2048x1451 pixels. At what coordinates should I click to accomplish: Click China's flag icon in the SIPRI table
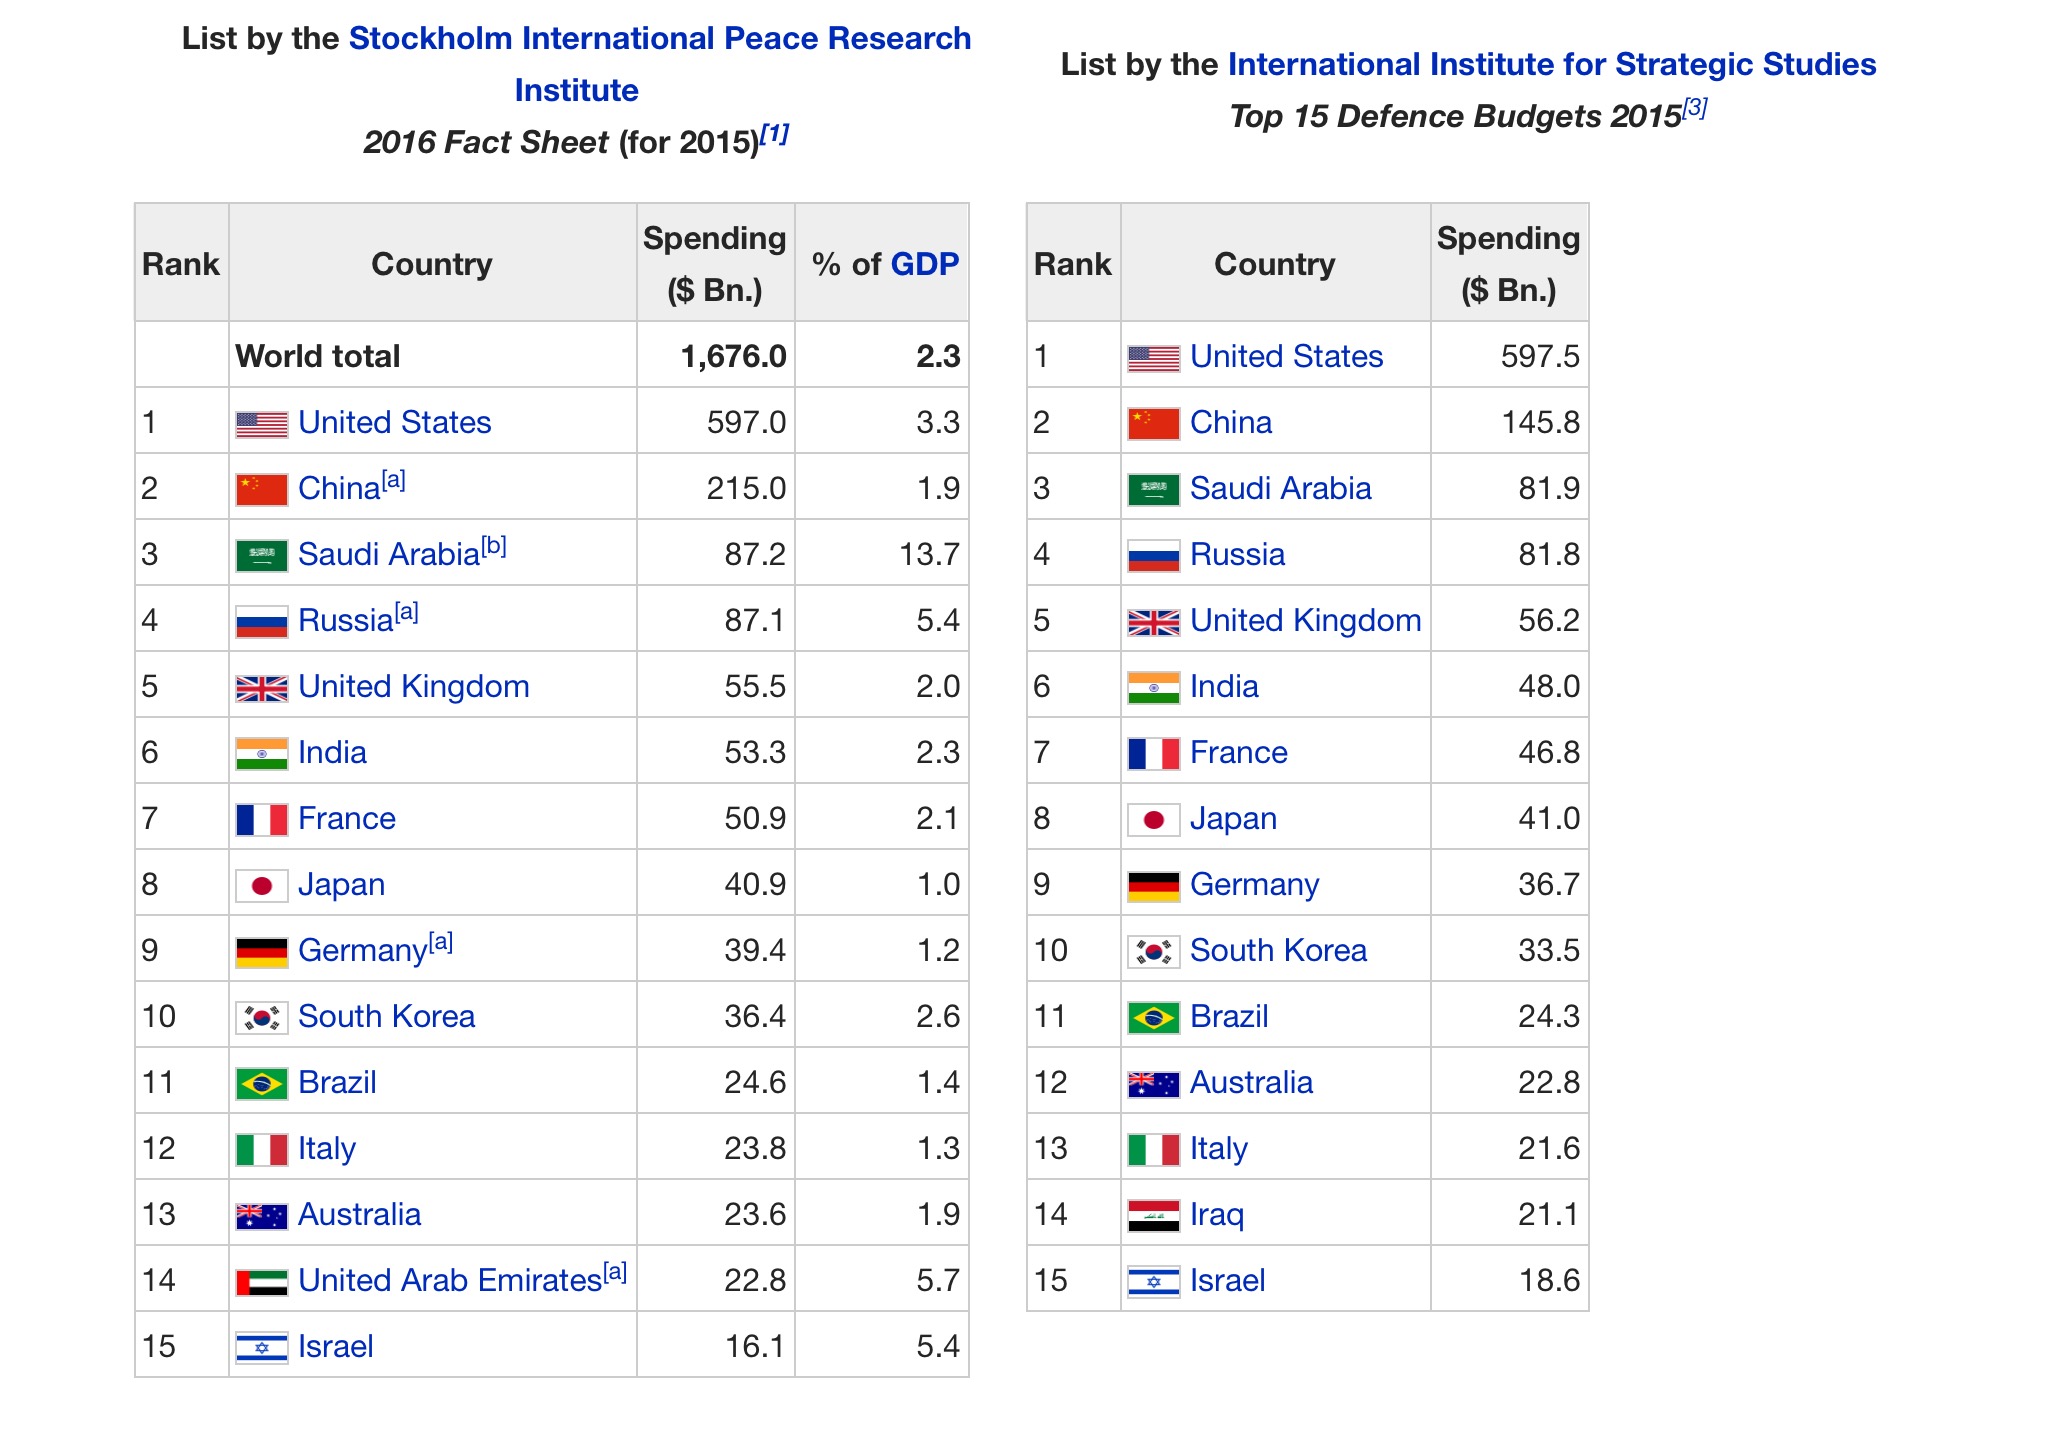(x=262, y=490)
